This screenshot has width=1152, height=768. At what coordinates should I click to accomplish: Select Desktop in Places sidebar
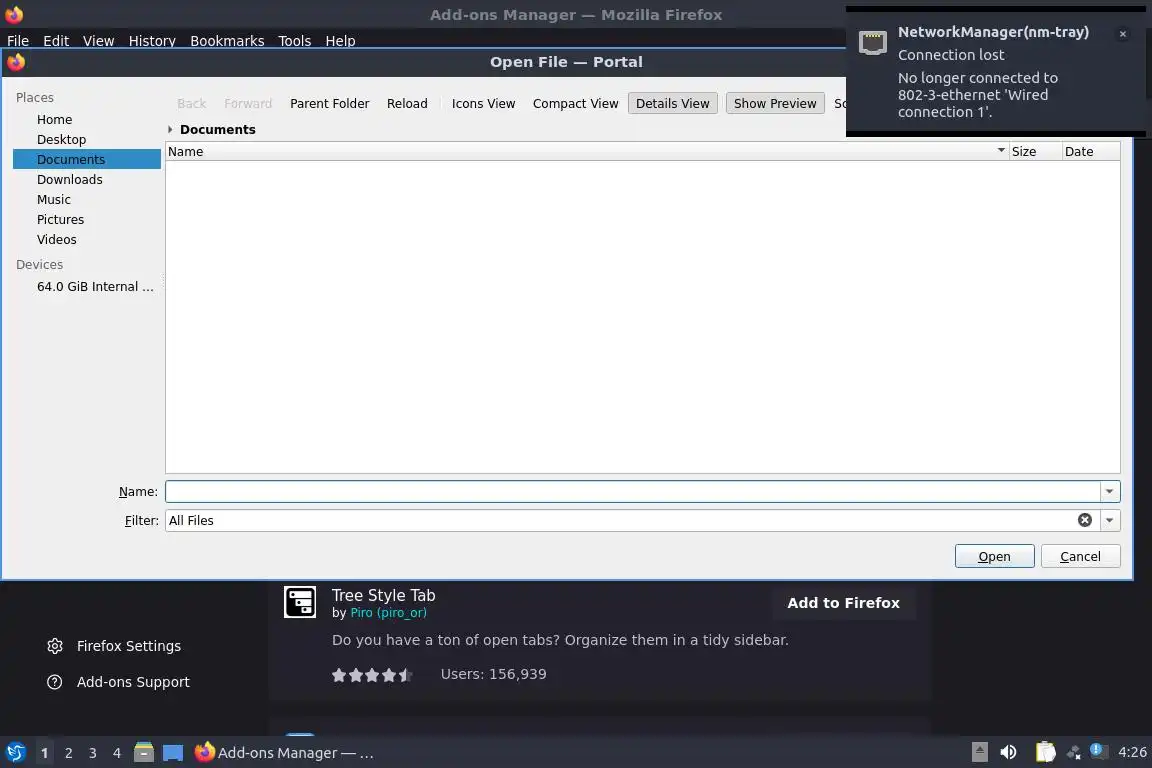coord(87,139)
